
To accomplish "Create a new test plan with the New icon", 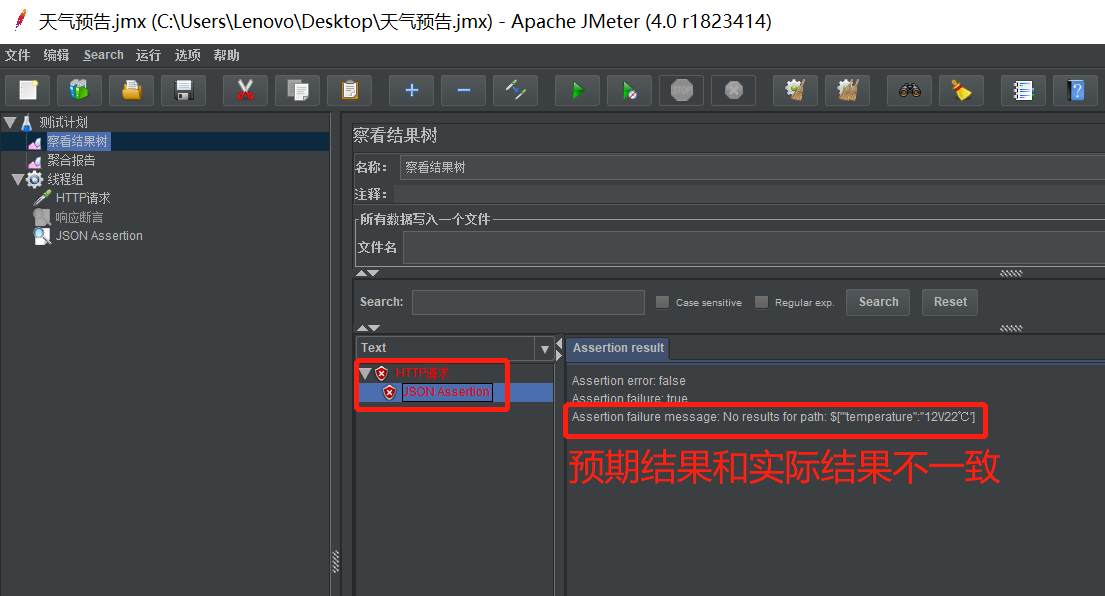I will click(28, 90).
